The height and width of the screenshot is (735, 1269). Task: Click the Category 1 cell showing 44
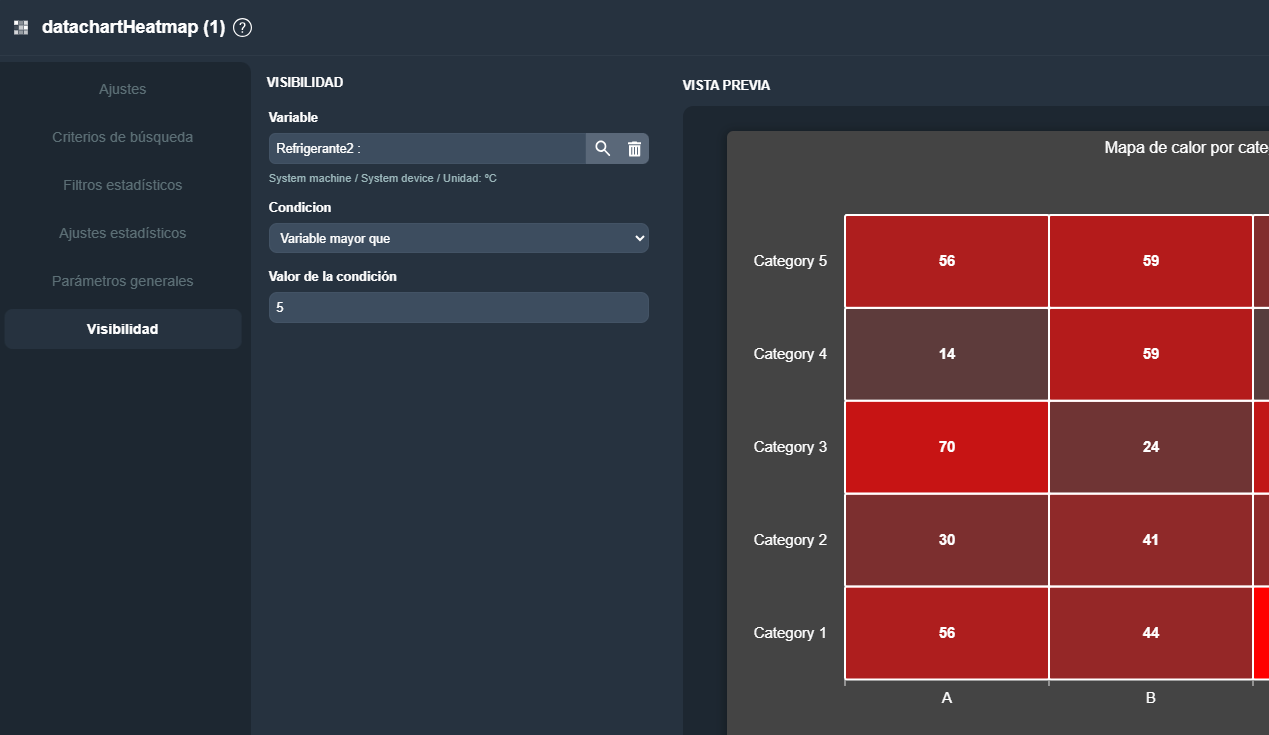(x=1151, y=633)
